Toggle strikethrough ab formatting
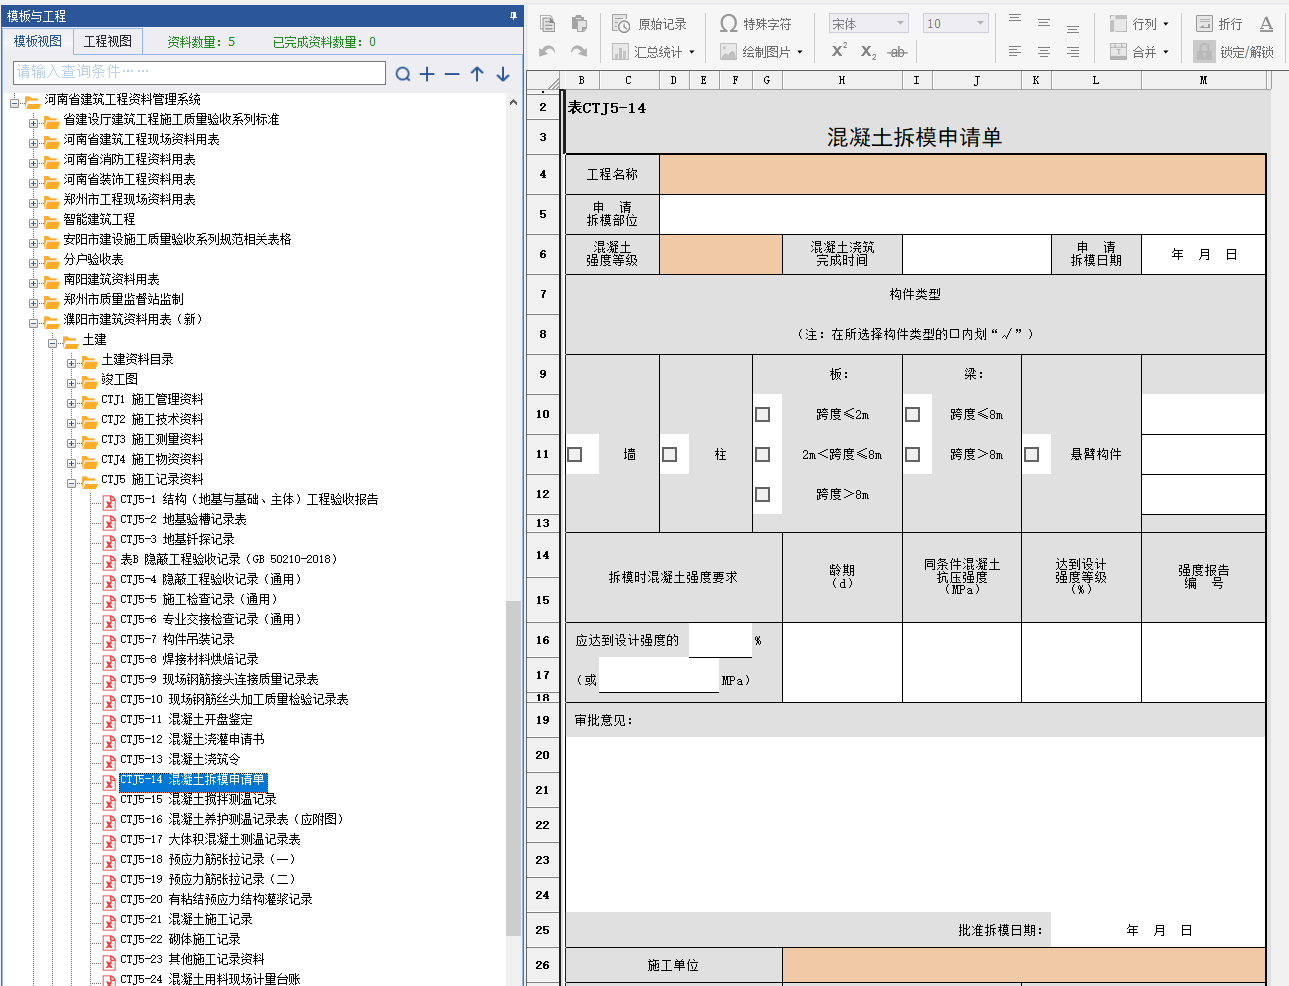Screen dimensions: 1289x986 [898, 52]
